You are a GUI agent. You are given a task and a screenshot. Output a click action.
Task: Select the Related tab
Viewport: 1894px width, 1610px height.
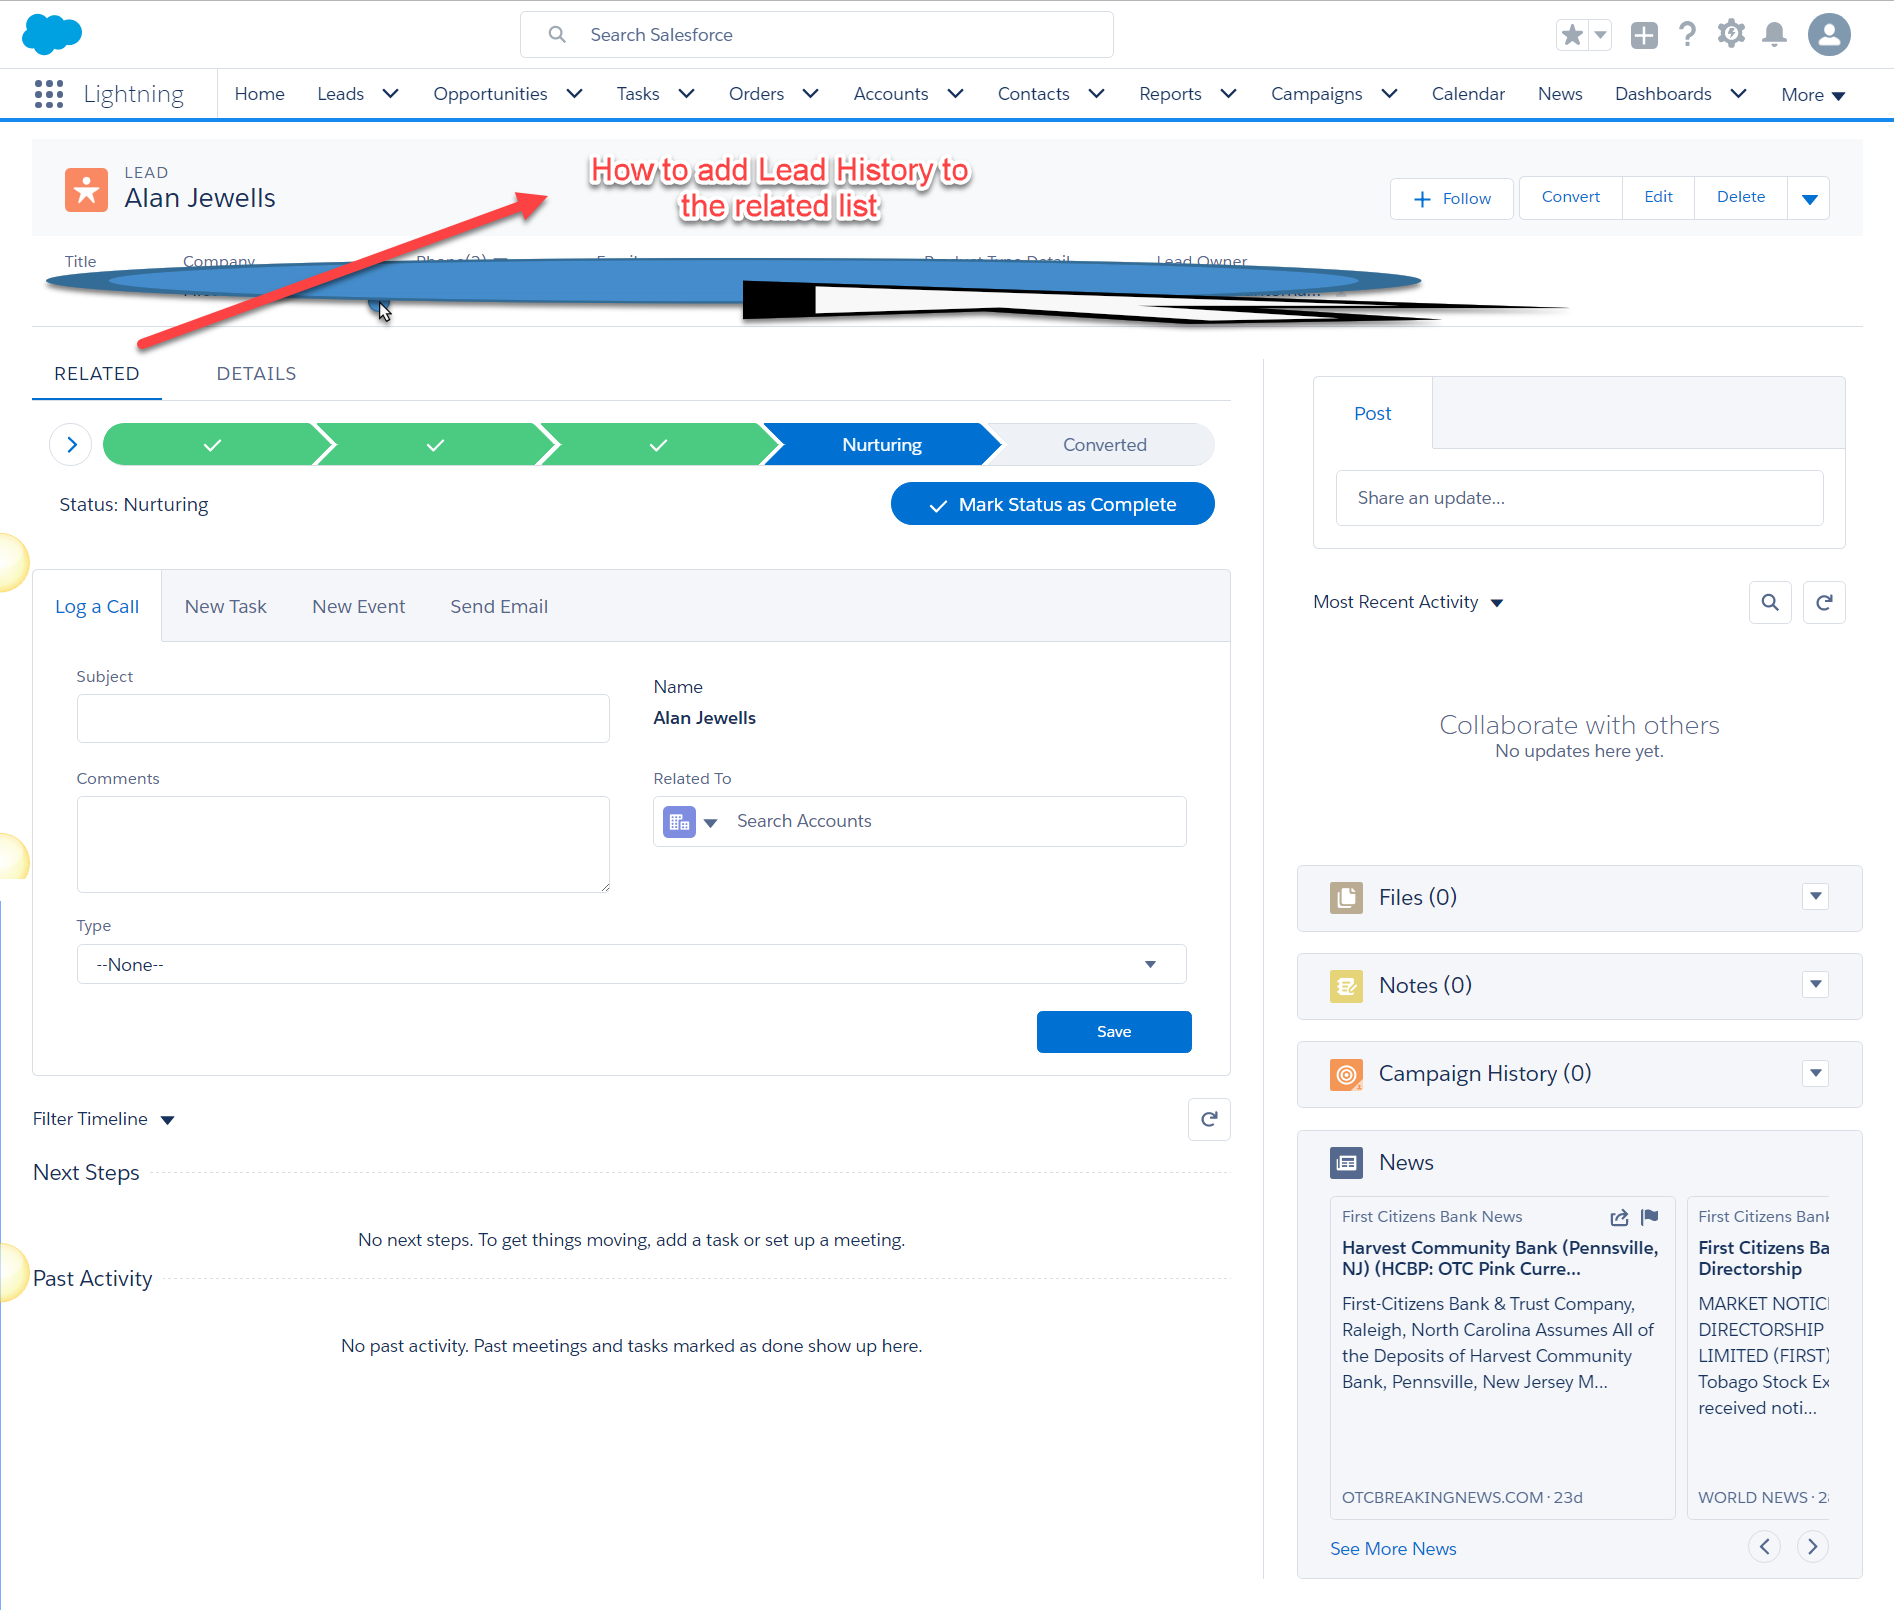point(97,374)
